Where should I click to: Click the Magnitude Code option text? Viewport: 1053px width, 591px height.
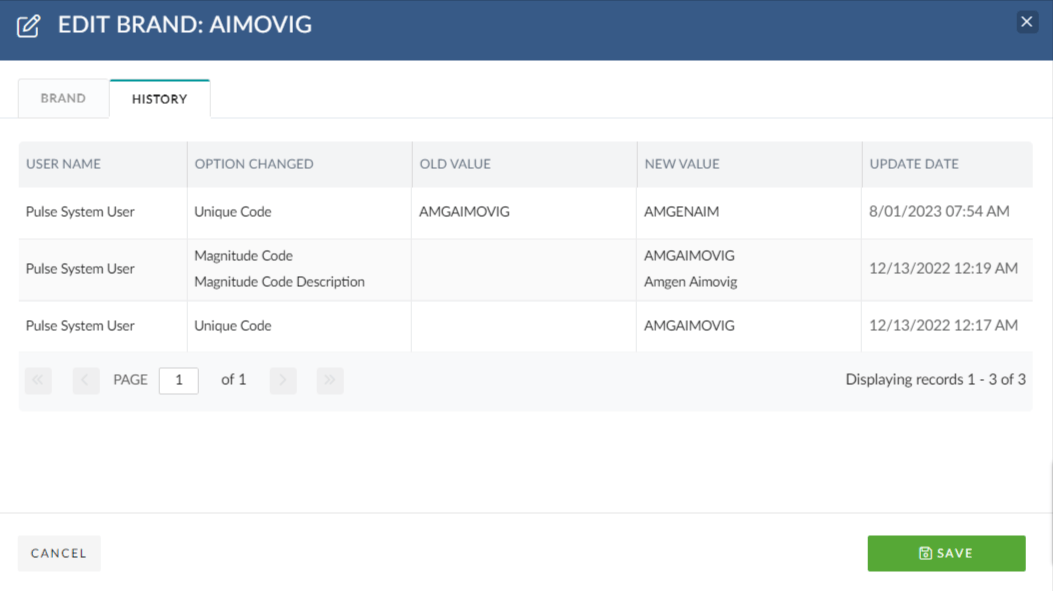[x=243, y=256]
